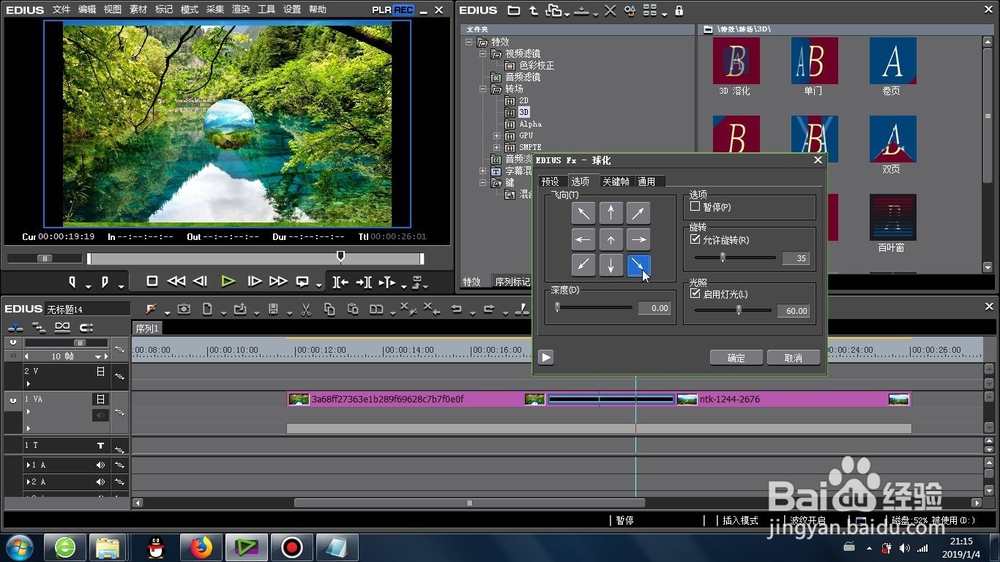Select the down-left fly direction arrow

(583, 265)
